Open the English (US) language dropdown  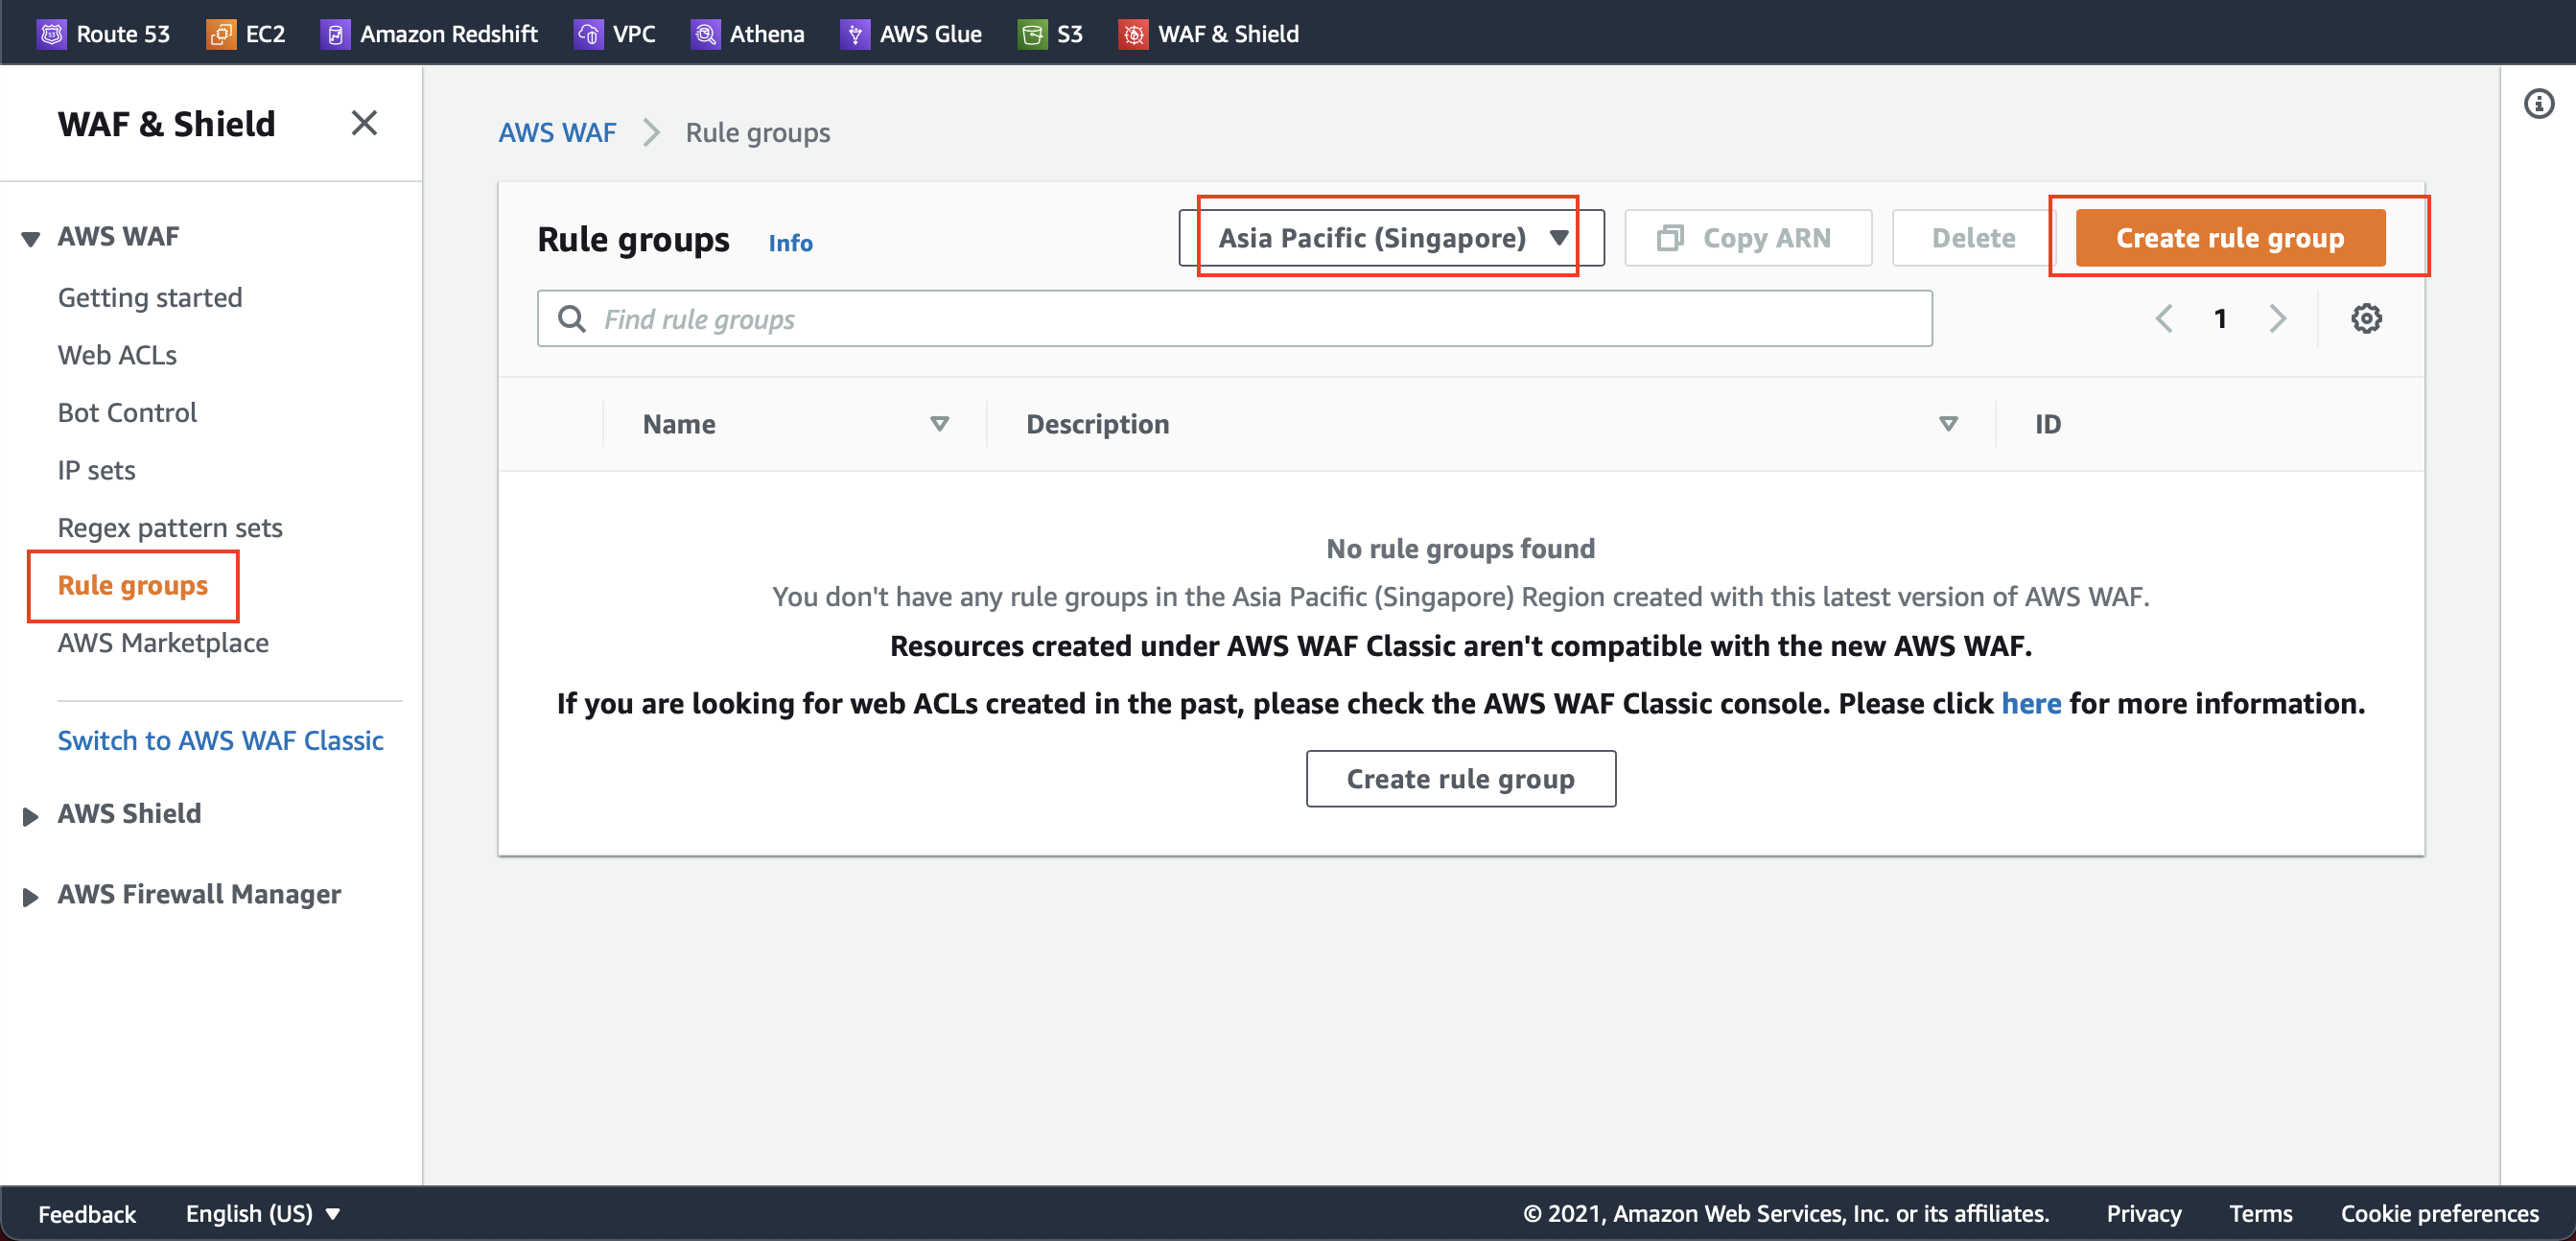coord(263,1213)
